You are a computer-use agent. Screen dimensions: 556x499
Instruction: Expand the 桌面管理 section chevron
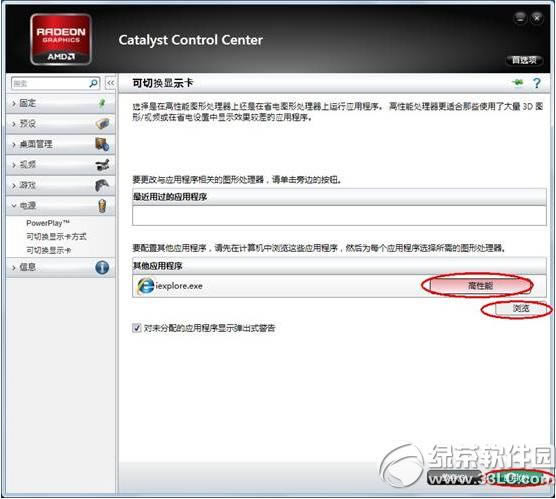click(x=14, y=145)
